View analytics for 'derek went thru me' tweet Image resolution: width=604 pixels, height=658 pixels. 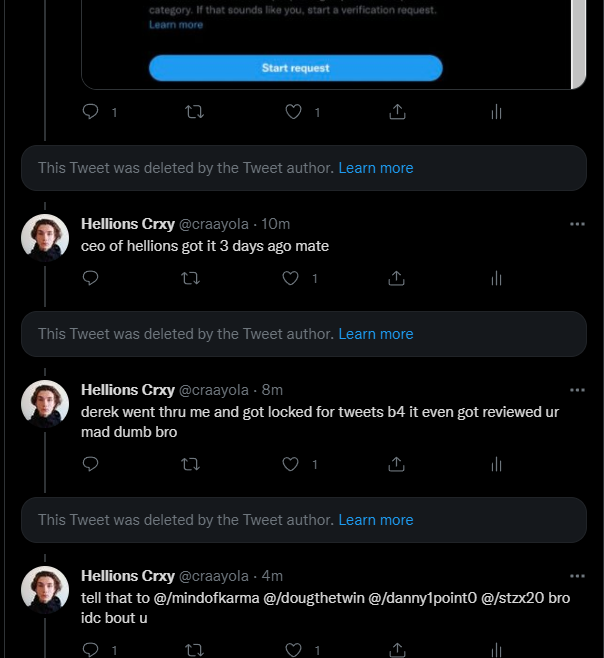(x=496, y=464)
